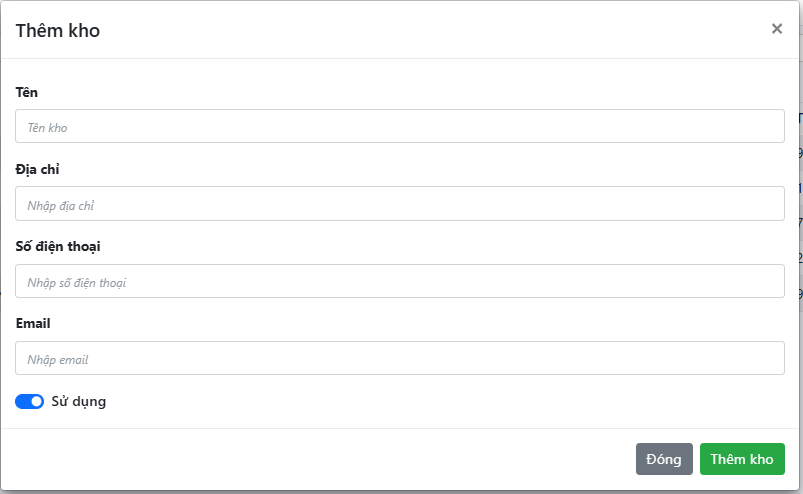Viewport: 803px width, 494px height.
Task: Toggle the Sử dụng switch off
Action: pyautogui.click(x=30, y=402)
